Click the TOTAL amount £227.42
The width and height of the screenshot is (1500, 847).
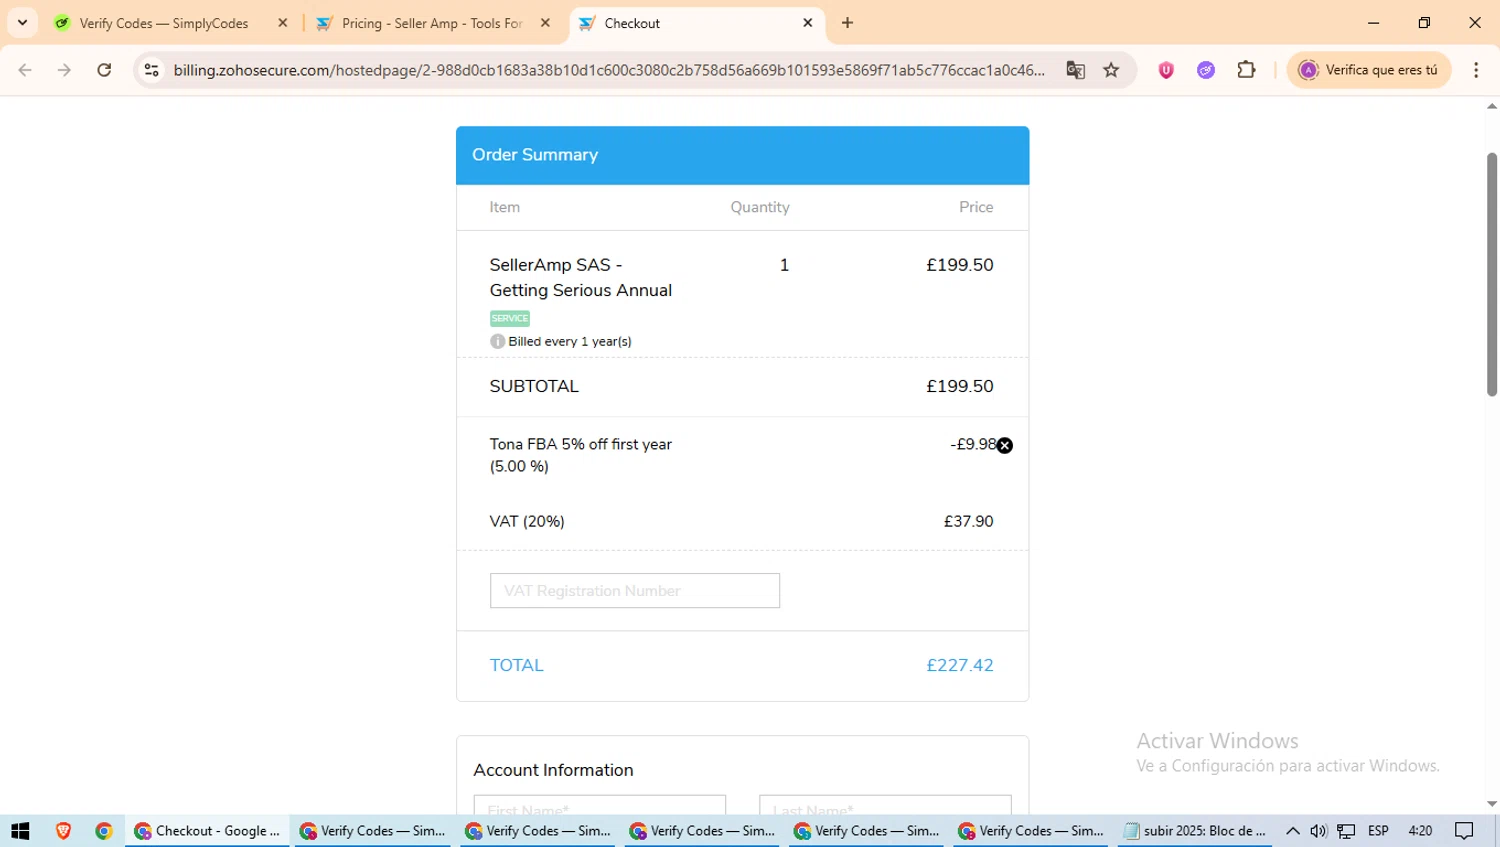click(x=959, y=665)
